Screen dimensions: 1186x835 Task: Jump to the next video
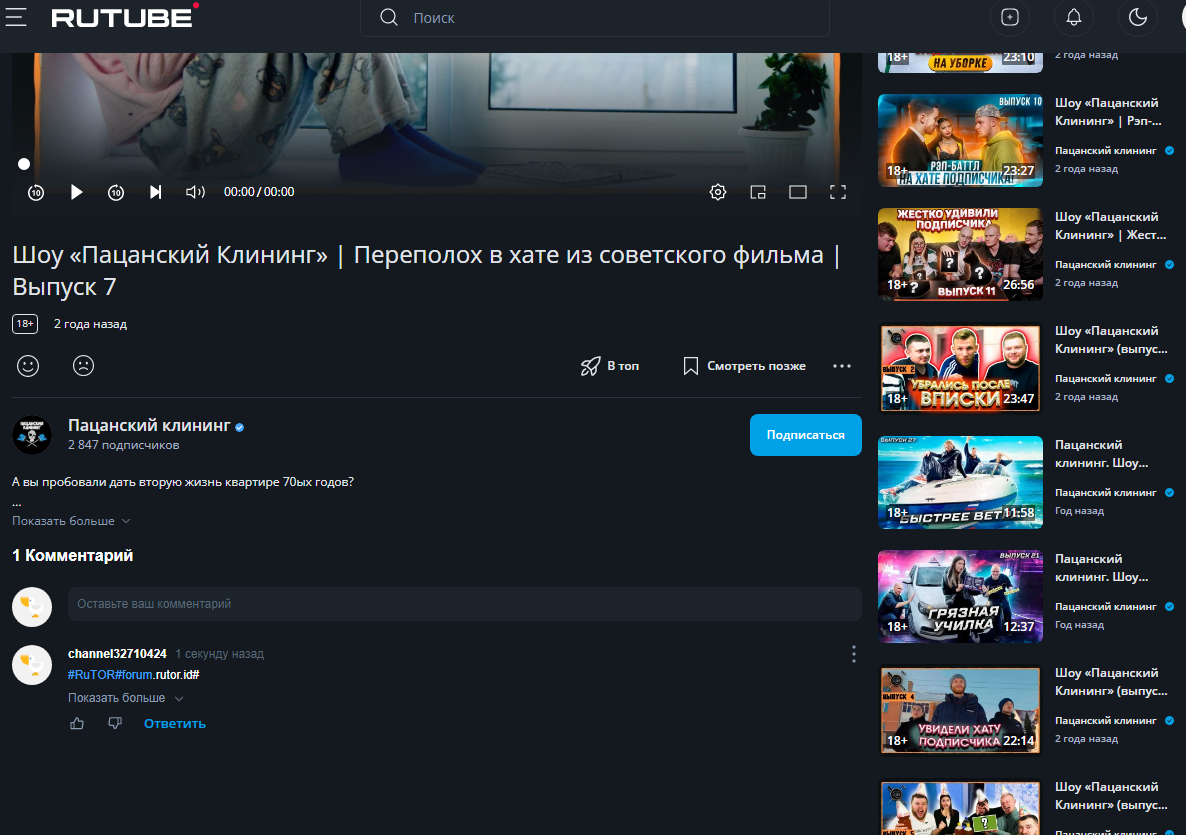pyautogui.click(x=155, y=192)
